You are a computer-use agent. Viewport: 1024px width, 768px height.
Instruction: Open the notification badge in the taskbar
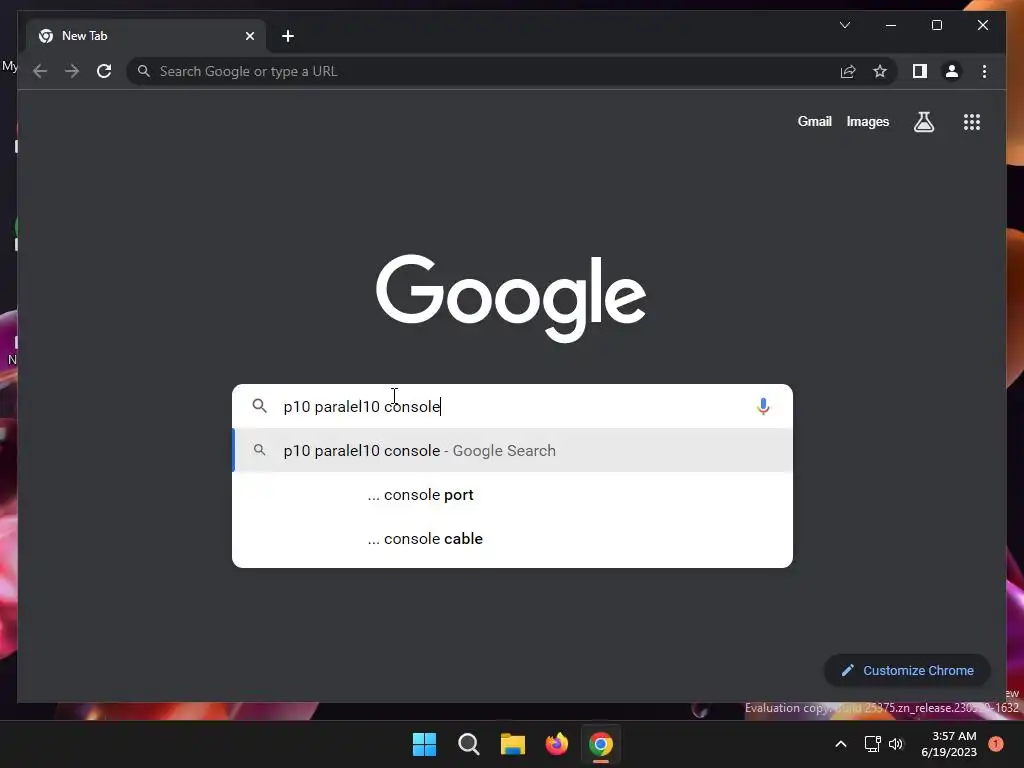[x=996, y=744]
